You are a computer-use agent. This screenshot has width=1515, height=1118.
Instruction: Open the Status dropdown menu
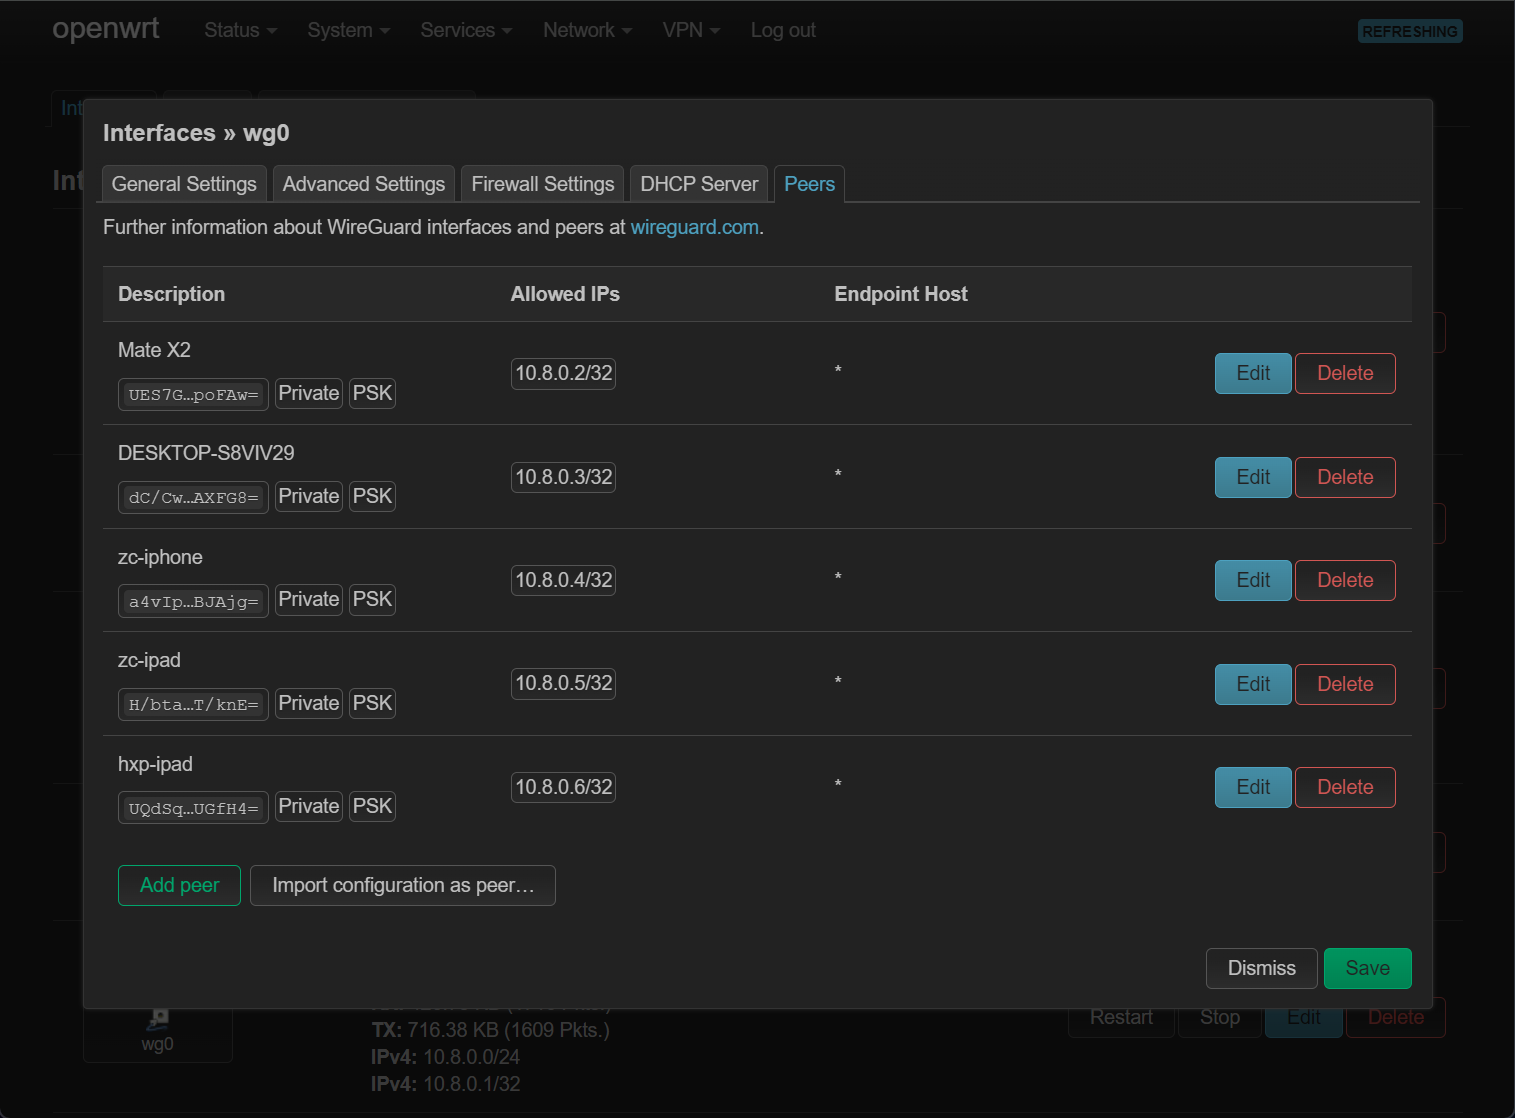point(240,30)
